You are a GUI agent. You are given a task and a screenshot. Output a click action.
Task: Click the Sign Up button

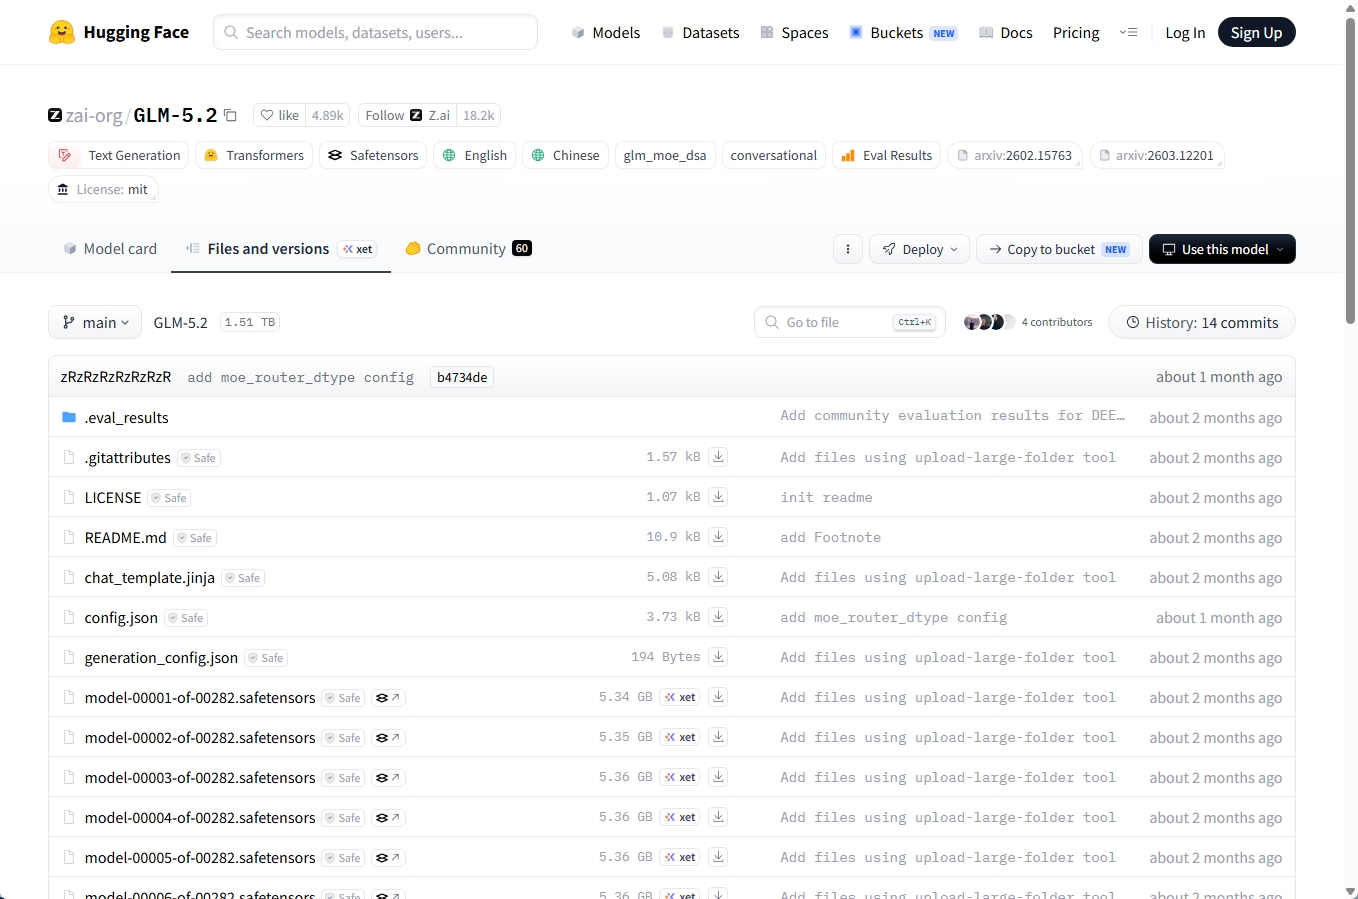[x=1256, y=32]
